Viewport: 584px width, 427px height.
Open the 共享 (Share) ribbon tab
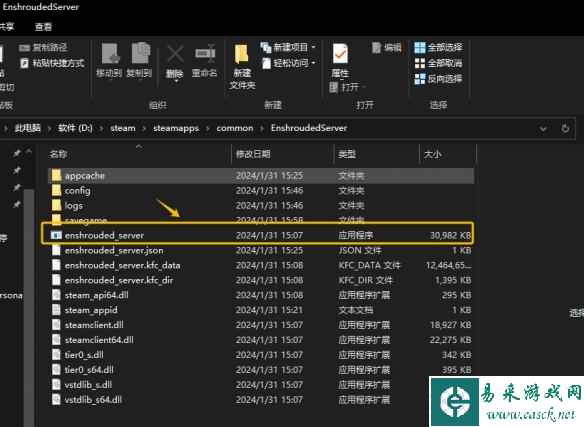[x=7, y=26]
